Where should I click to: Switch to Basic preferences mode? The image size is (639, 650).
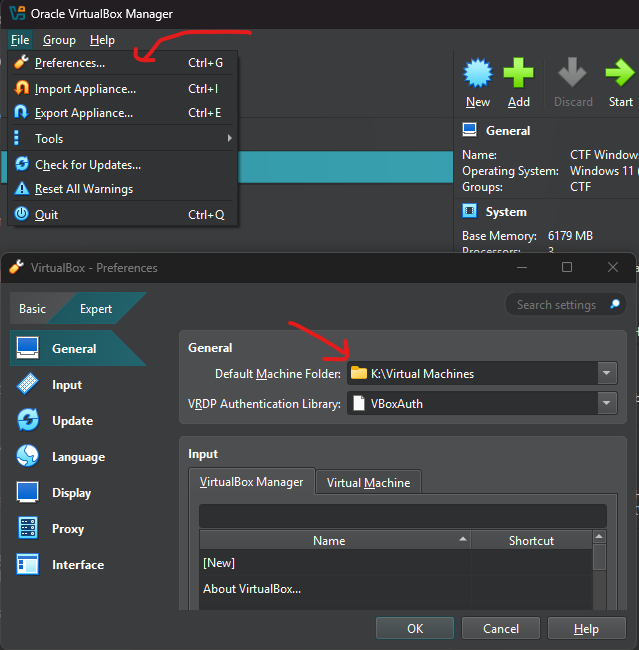pos(32,309)
